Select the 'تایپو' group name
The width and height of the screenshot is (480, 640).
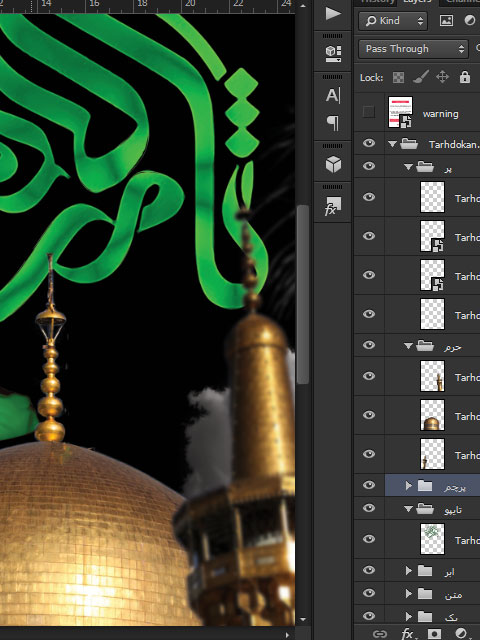point(453,510)
